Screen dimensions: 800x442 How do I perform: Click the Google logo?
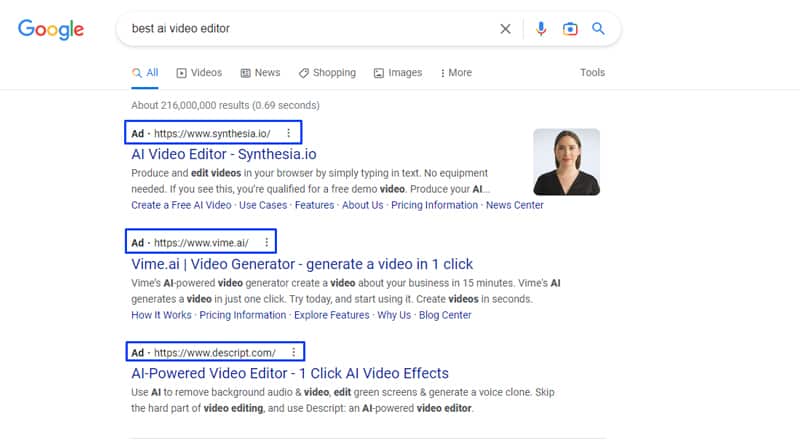tap(52, 29)
